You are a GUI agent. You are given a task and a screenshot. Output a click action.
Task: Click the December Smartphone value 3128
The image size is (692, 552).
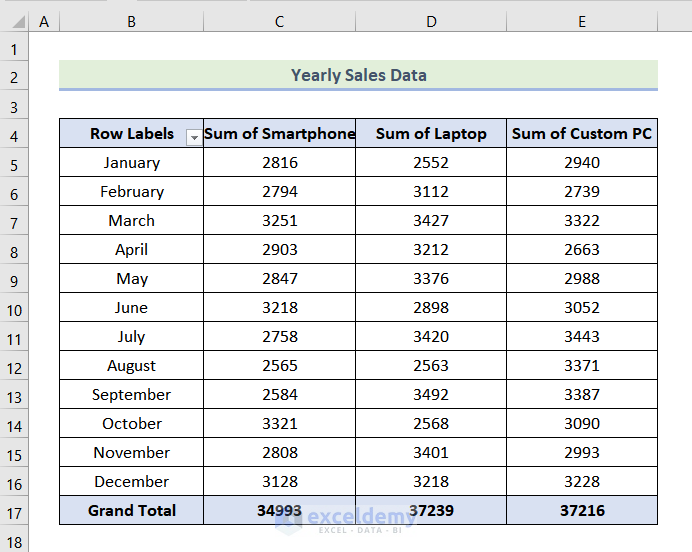pyautogui.click(x=279, y=482)
